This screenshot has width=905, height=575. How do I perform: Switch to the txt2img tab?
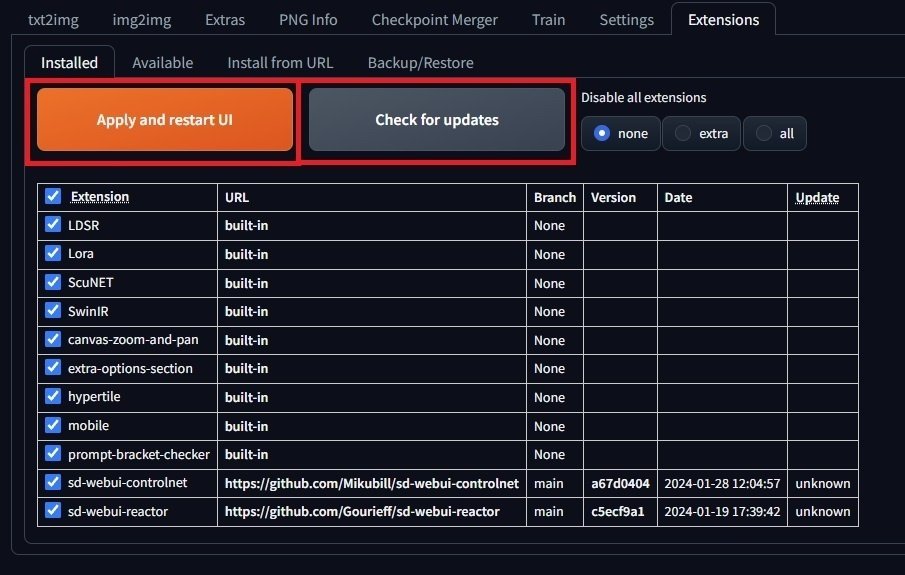click(53, 20)
